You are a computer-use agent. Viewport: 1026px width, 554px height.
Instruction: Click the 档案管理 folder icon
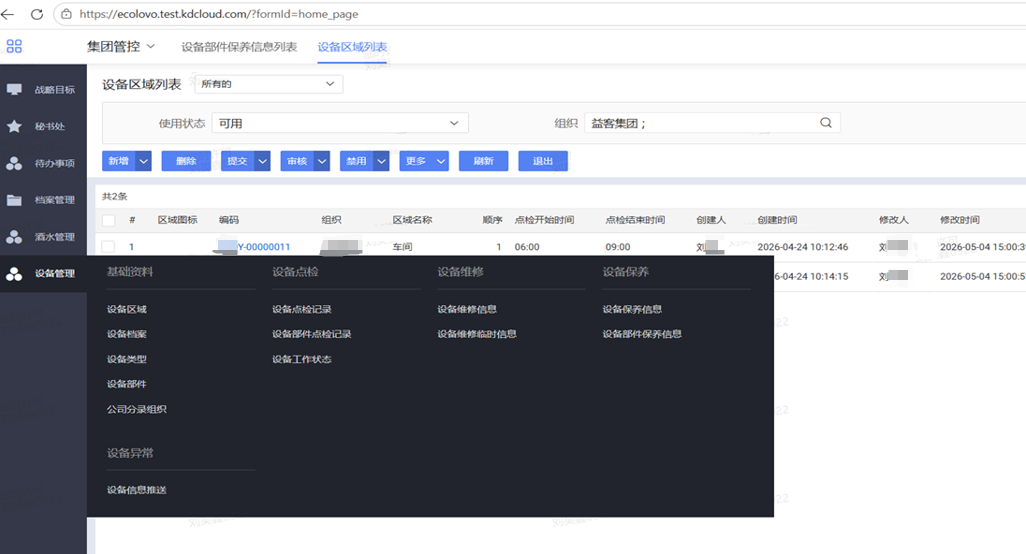coord(14,200)
